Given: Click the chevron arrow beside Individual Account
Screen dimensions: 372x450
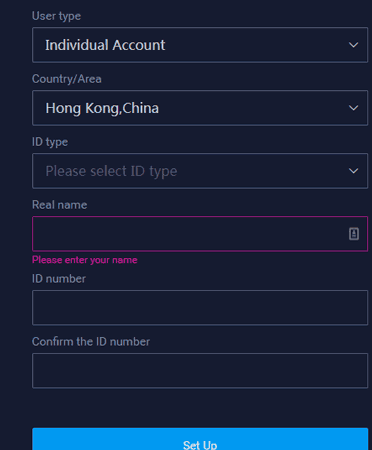Looking at the screenshot, I should [x=353, y=45].
